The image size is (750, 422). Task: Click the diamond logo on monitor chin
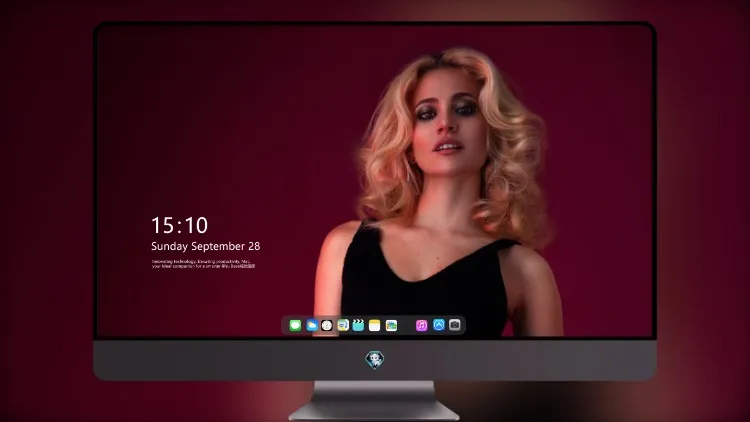coord(375,360)
